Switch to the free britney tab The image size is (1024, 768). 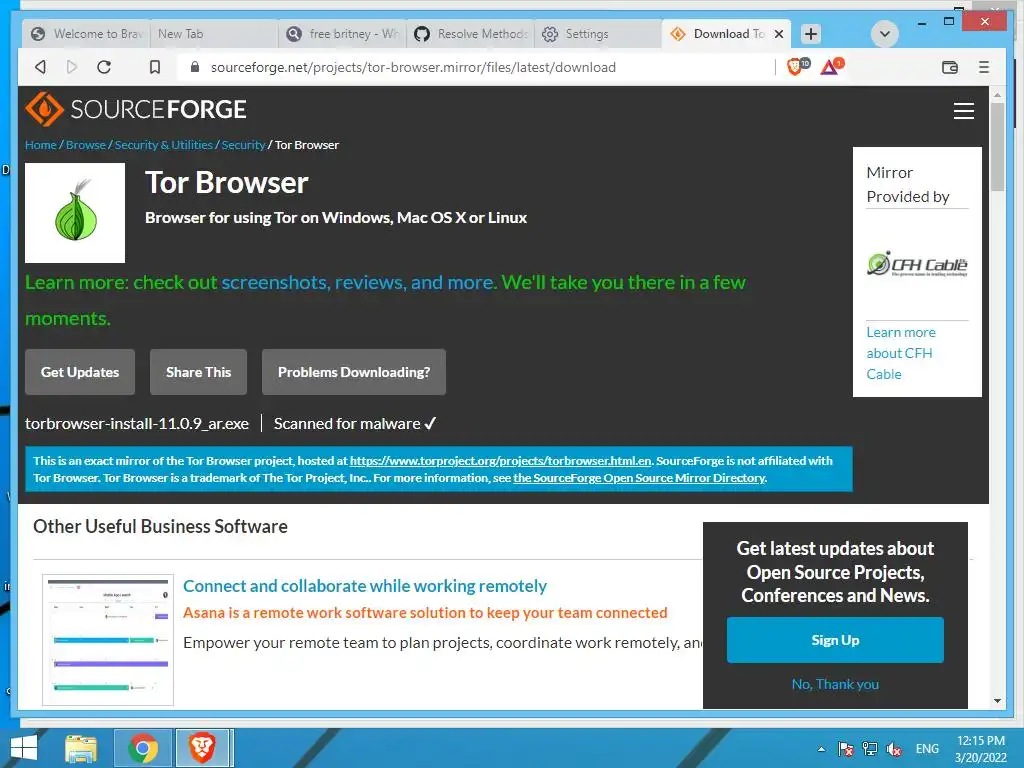pos(342,34)
